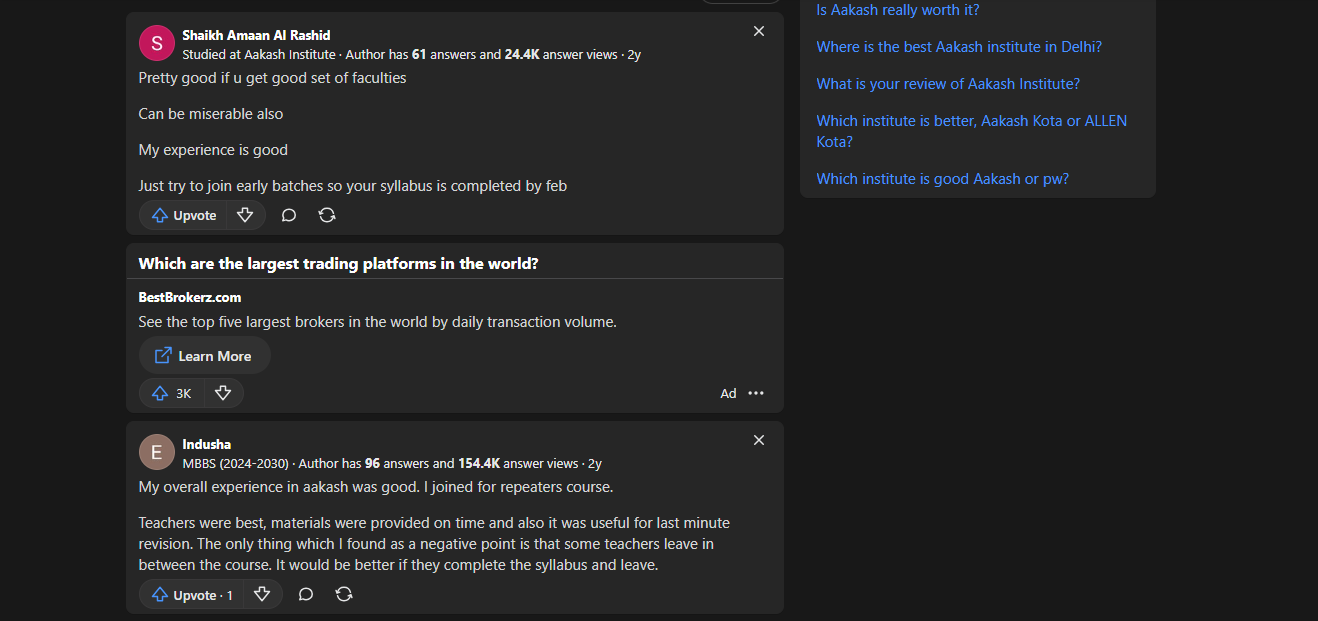
Task: Open the three-dot menu on the ad
Action: click(x=756, y=393)
